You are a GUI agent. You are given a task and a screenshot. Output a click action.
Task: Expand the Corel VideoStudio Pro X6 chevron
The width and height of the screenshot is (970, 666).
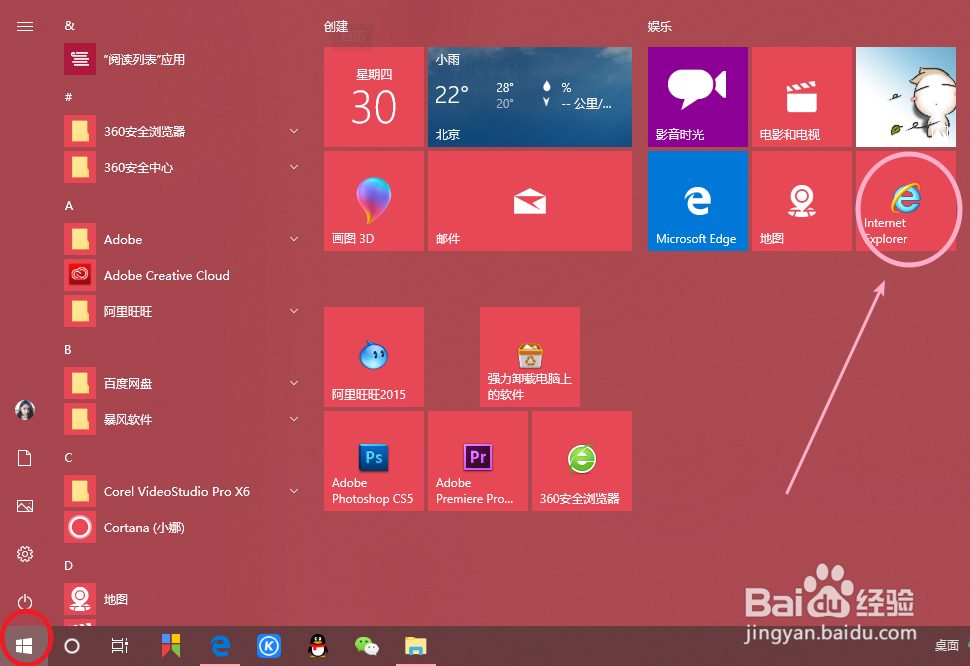point(294,491)
